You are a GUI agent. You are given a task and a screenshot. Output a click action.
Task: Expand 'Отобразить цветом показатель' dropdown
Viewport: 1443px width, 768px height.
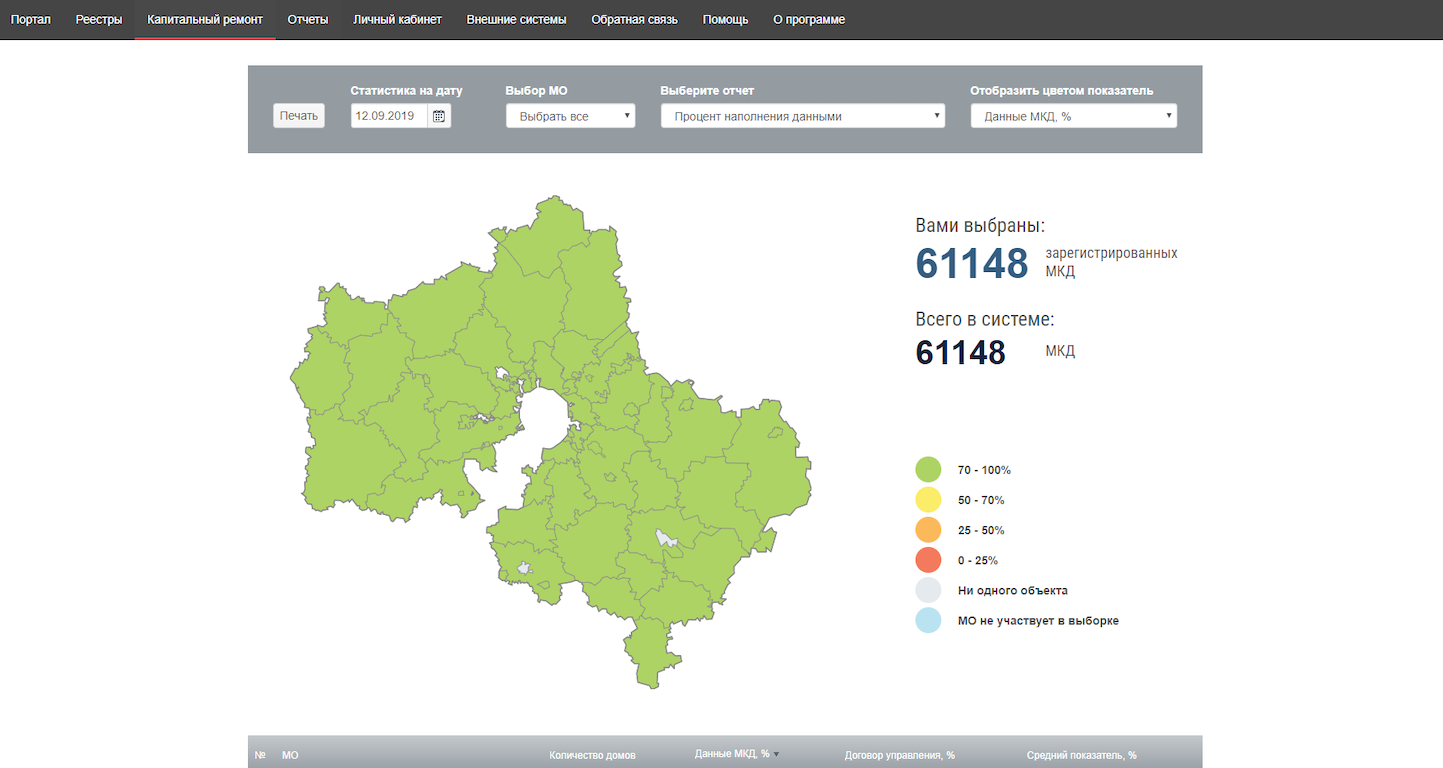1073,116
